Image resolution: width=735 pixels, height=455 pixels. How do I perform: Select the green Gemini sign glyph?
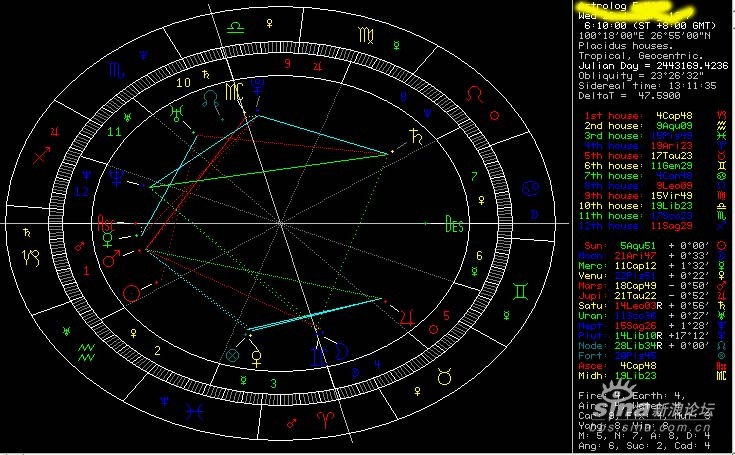[520, 291]
